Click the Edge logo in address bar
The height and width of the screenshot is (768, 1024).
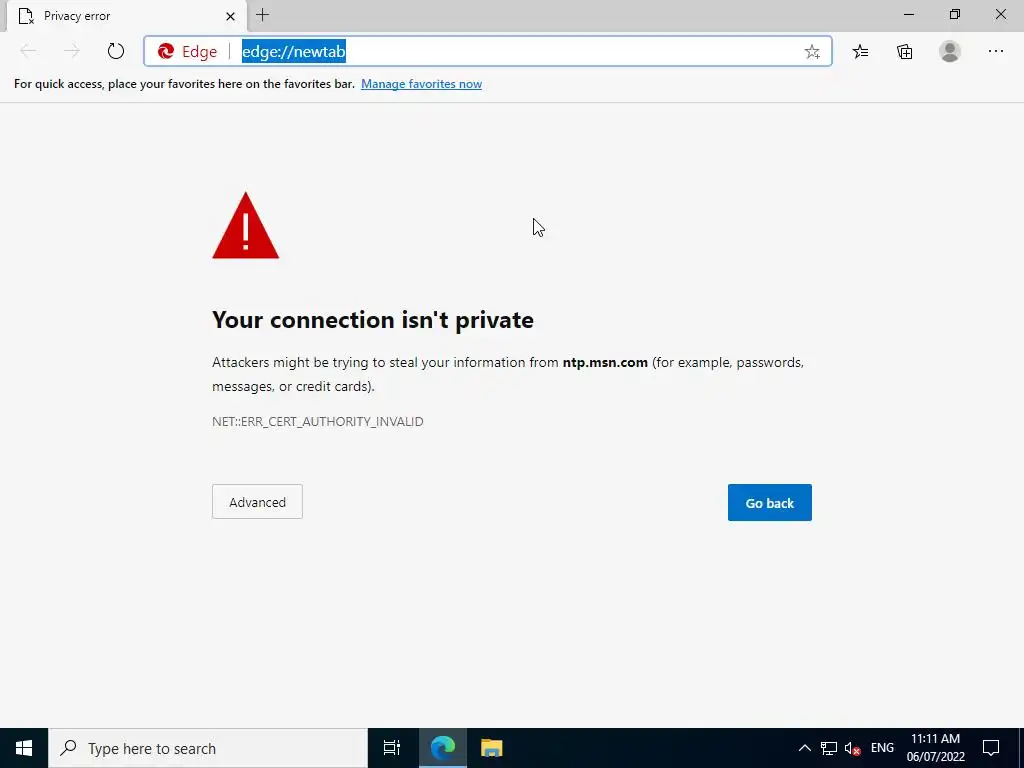166,51
